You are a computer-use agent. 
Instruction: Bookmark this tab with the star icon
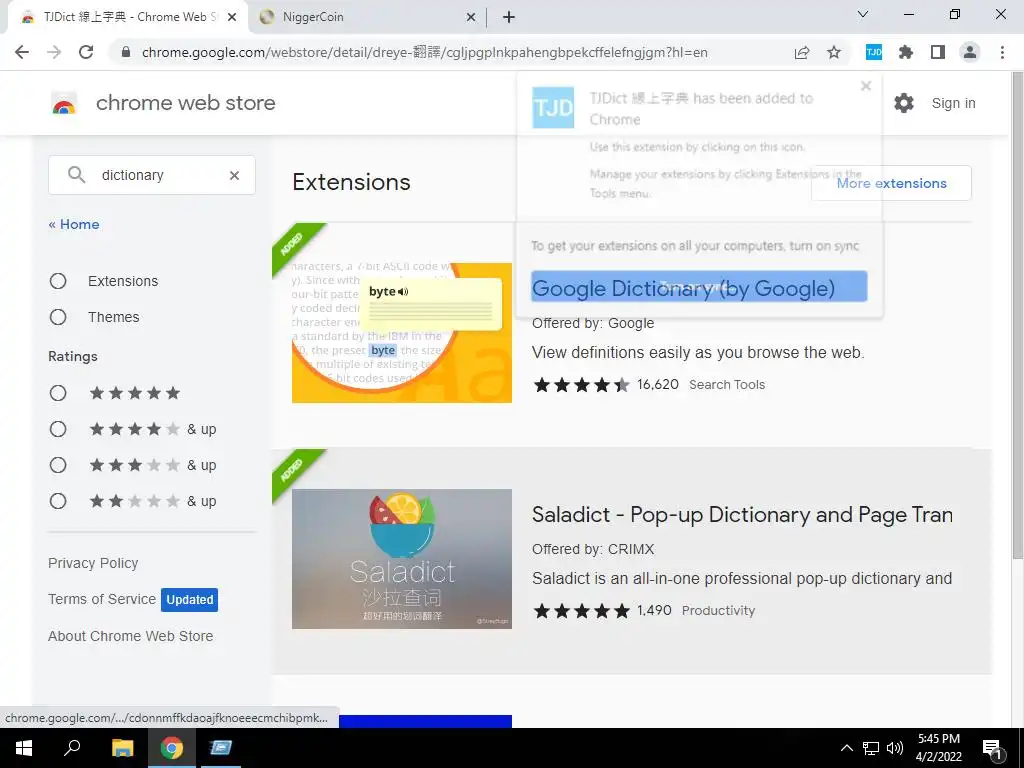click(x=834, y=52)
